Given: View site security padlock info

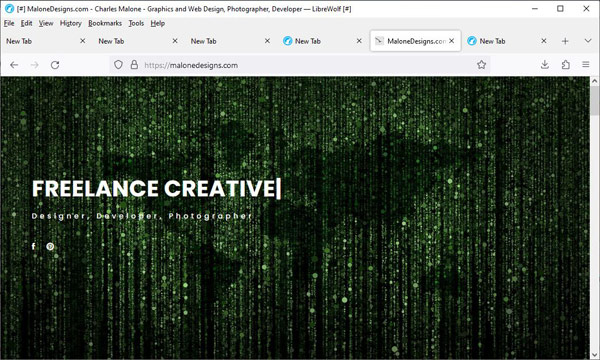Looking at the screenshot, I should pos(134,65).
